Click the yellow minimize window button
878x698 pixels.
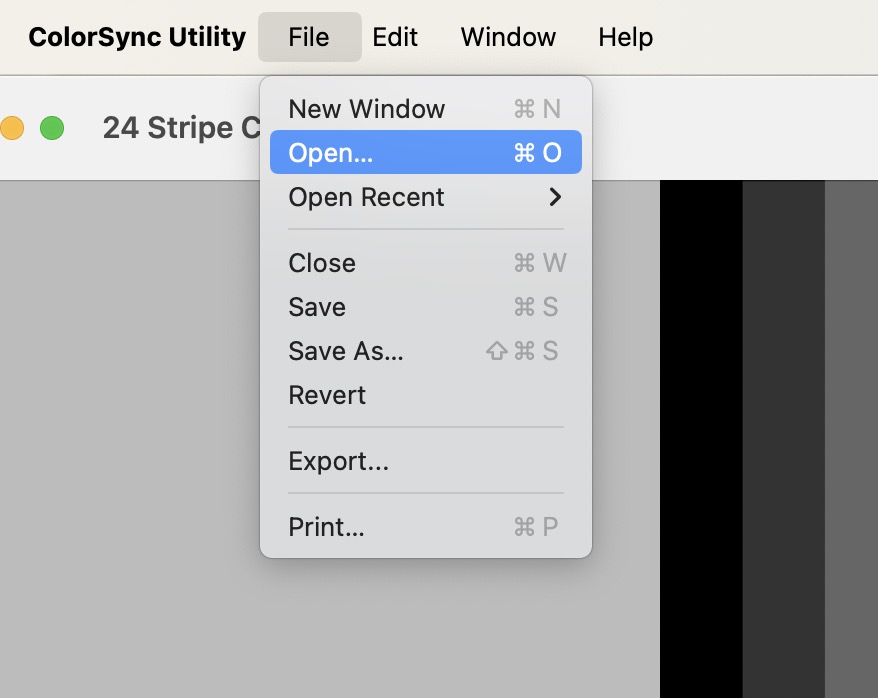point(11,128)
